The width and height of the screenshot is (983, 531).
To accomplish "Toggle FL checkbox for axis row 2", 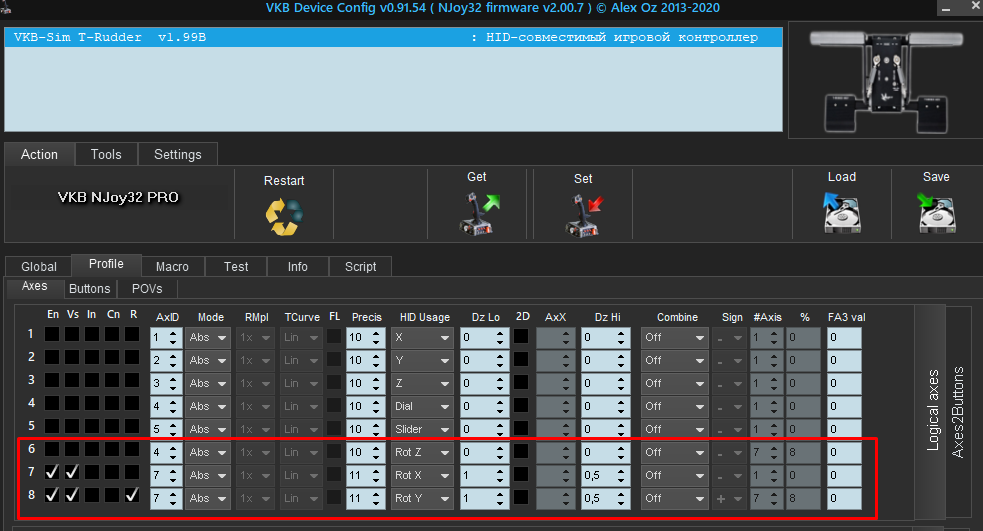I will 334,360.
